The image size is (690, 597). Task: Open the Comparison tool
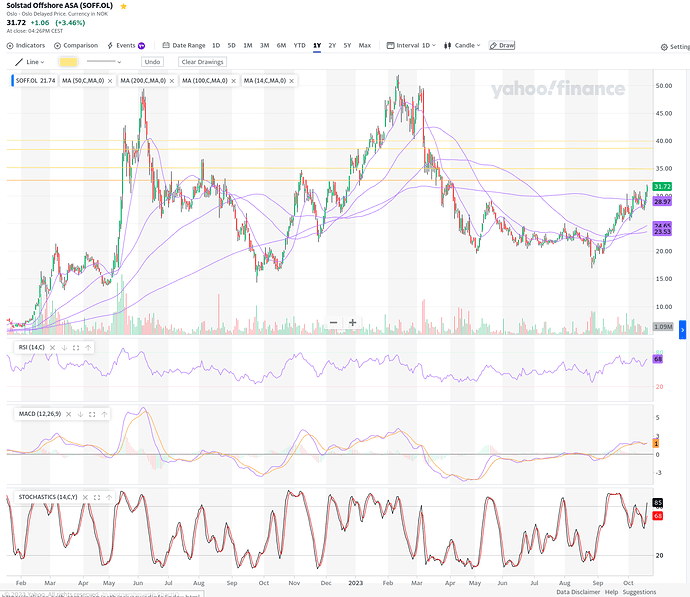coord(76,45)
